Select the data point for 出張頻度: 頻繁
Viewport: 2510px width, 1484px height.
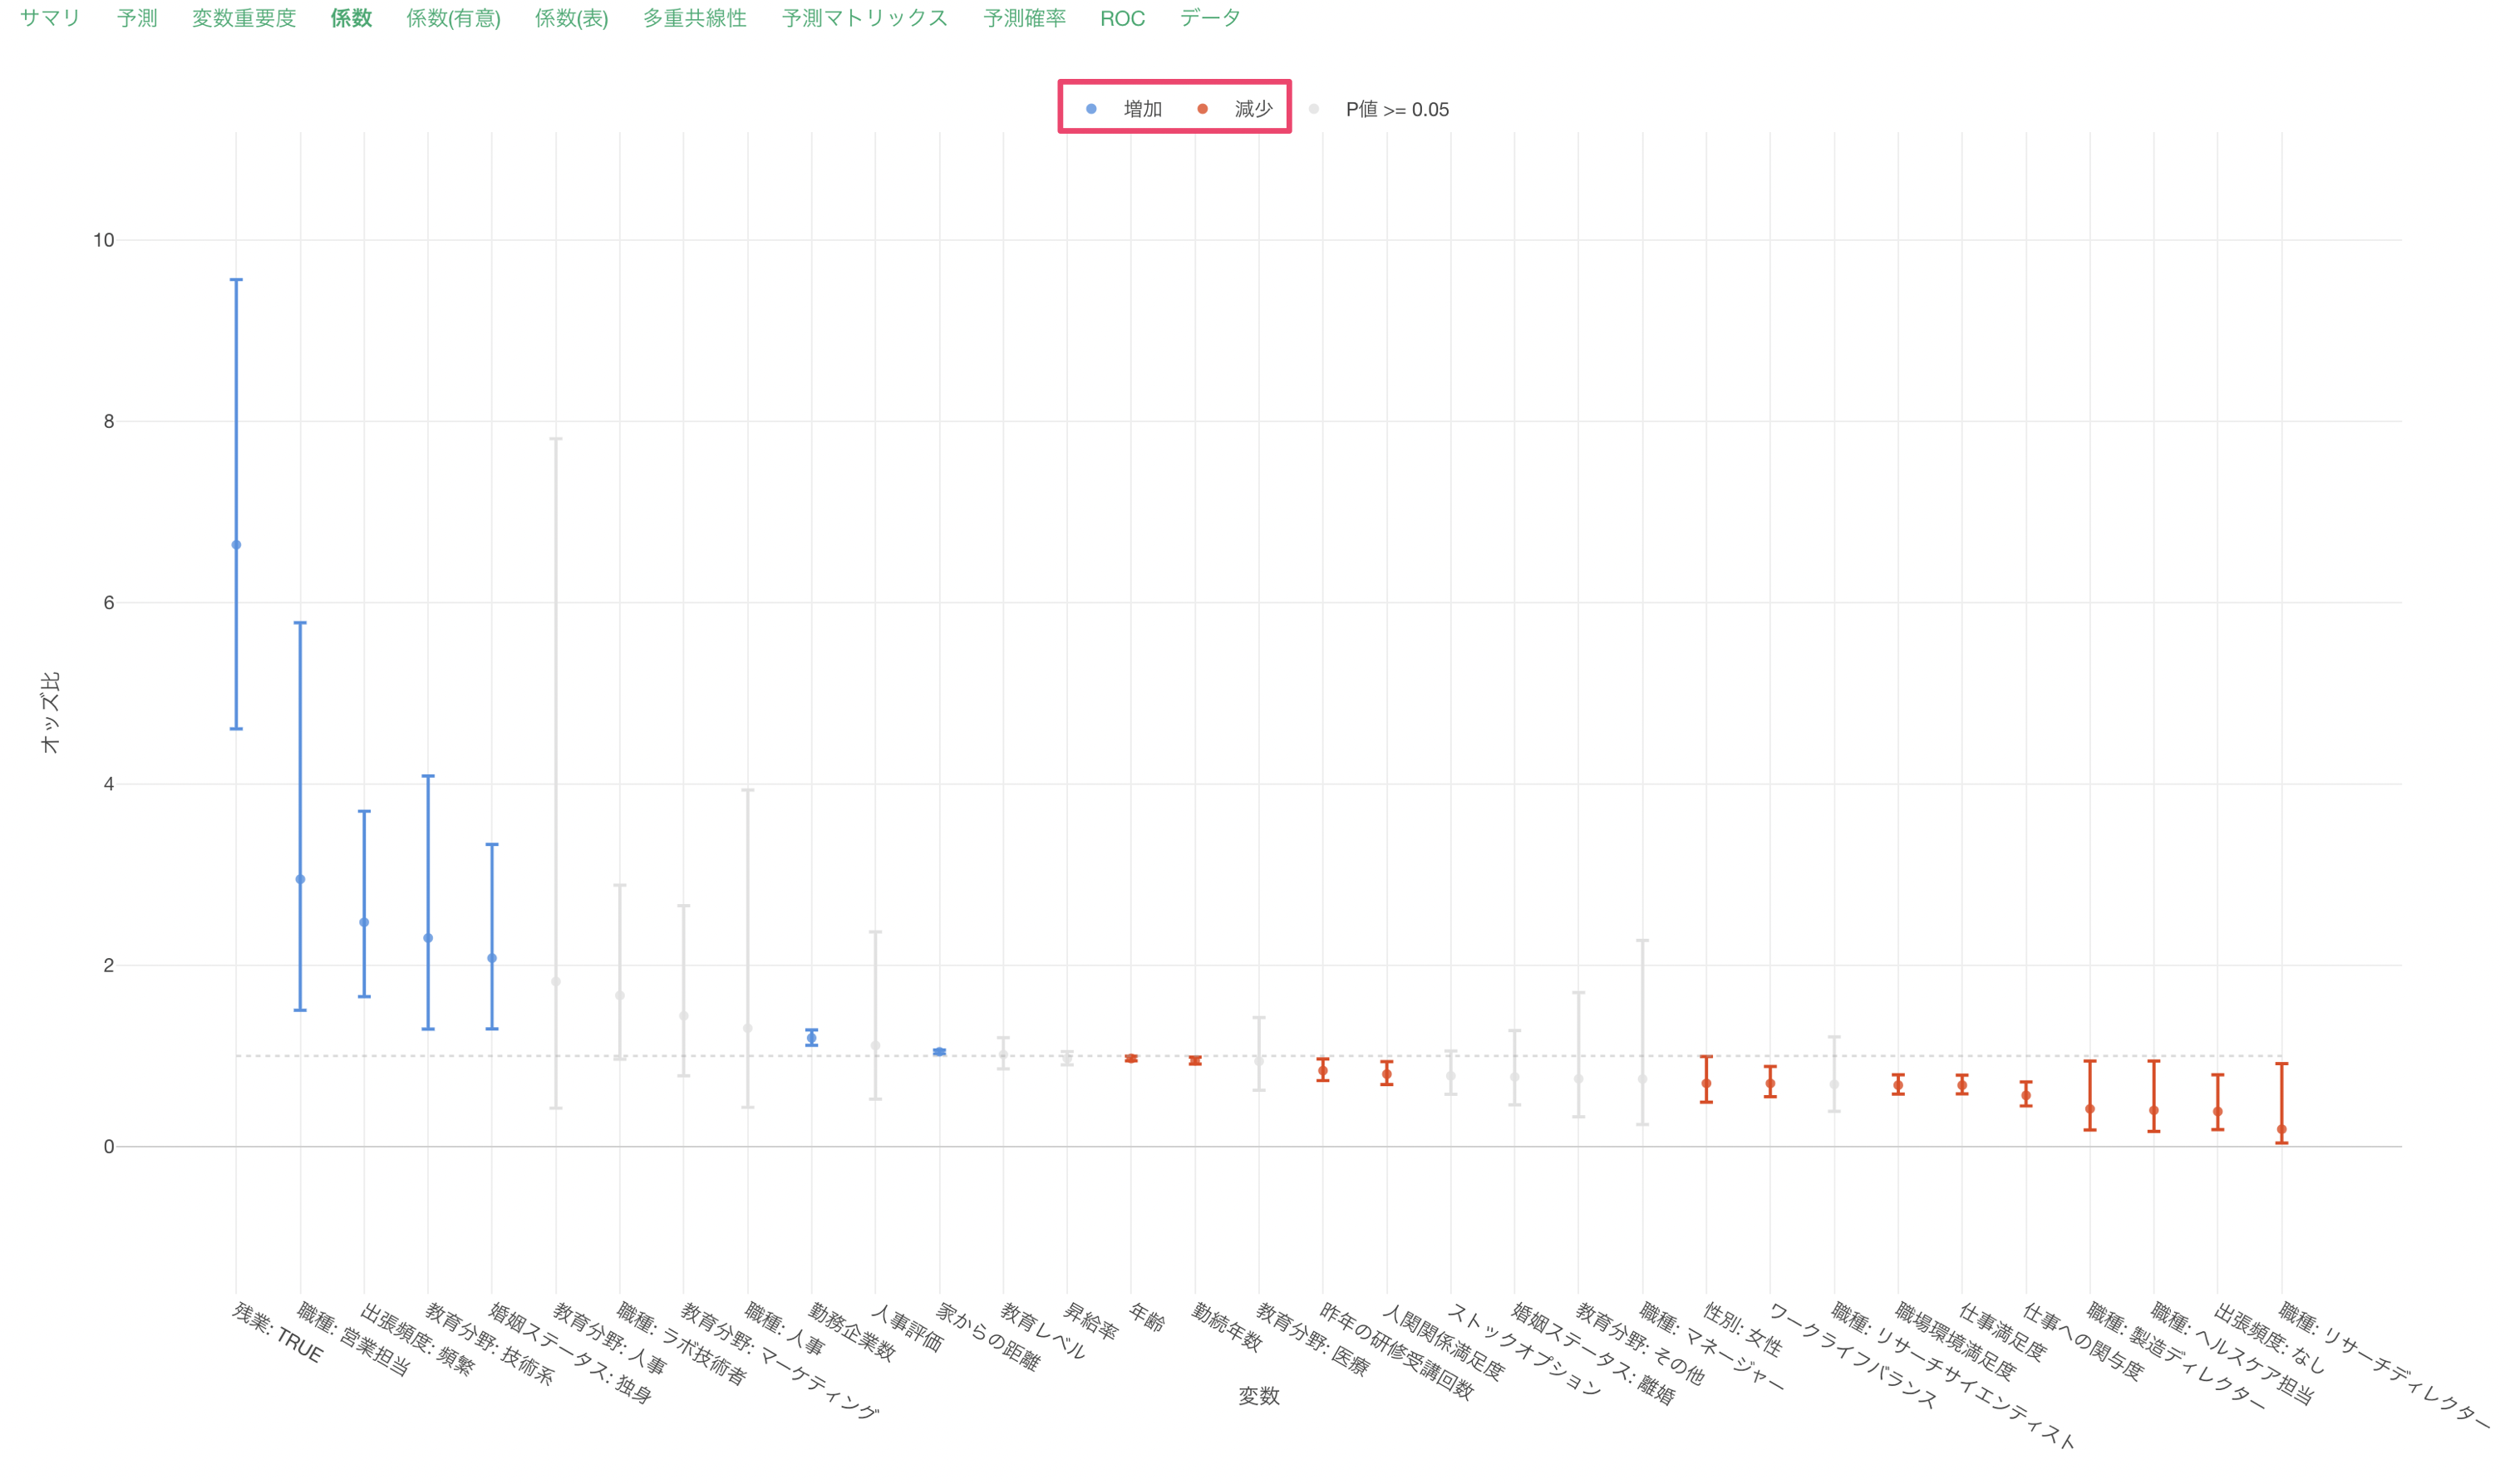tap(364, 922)
